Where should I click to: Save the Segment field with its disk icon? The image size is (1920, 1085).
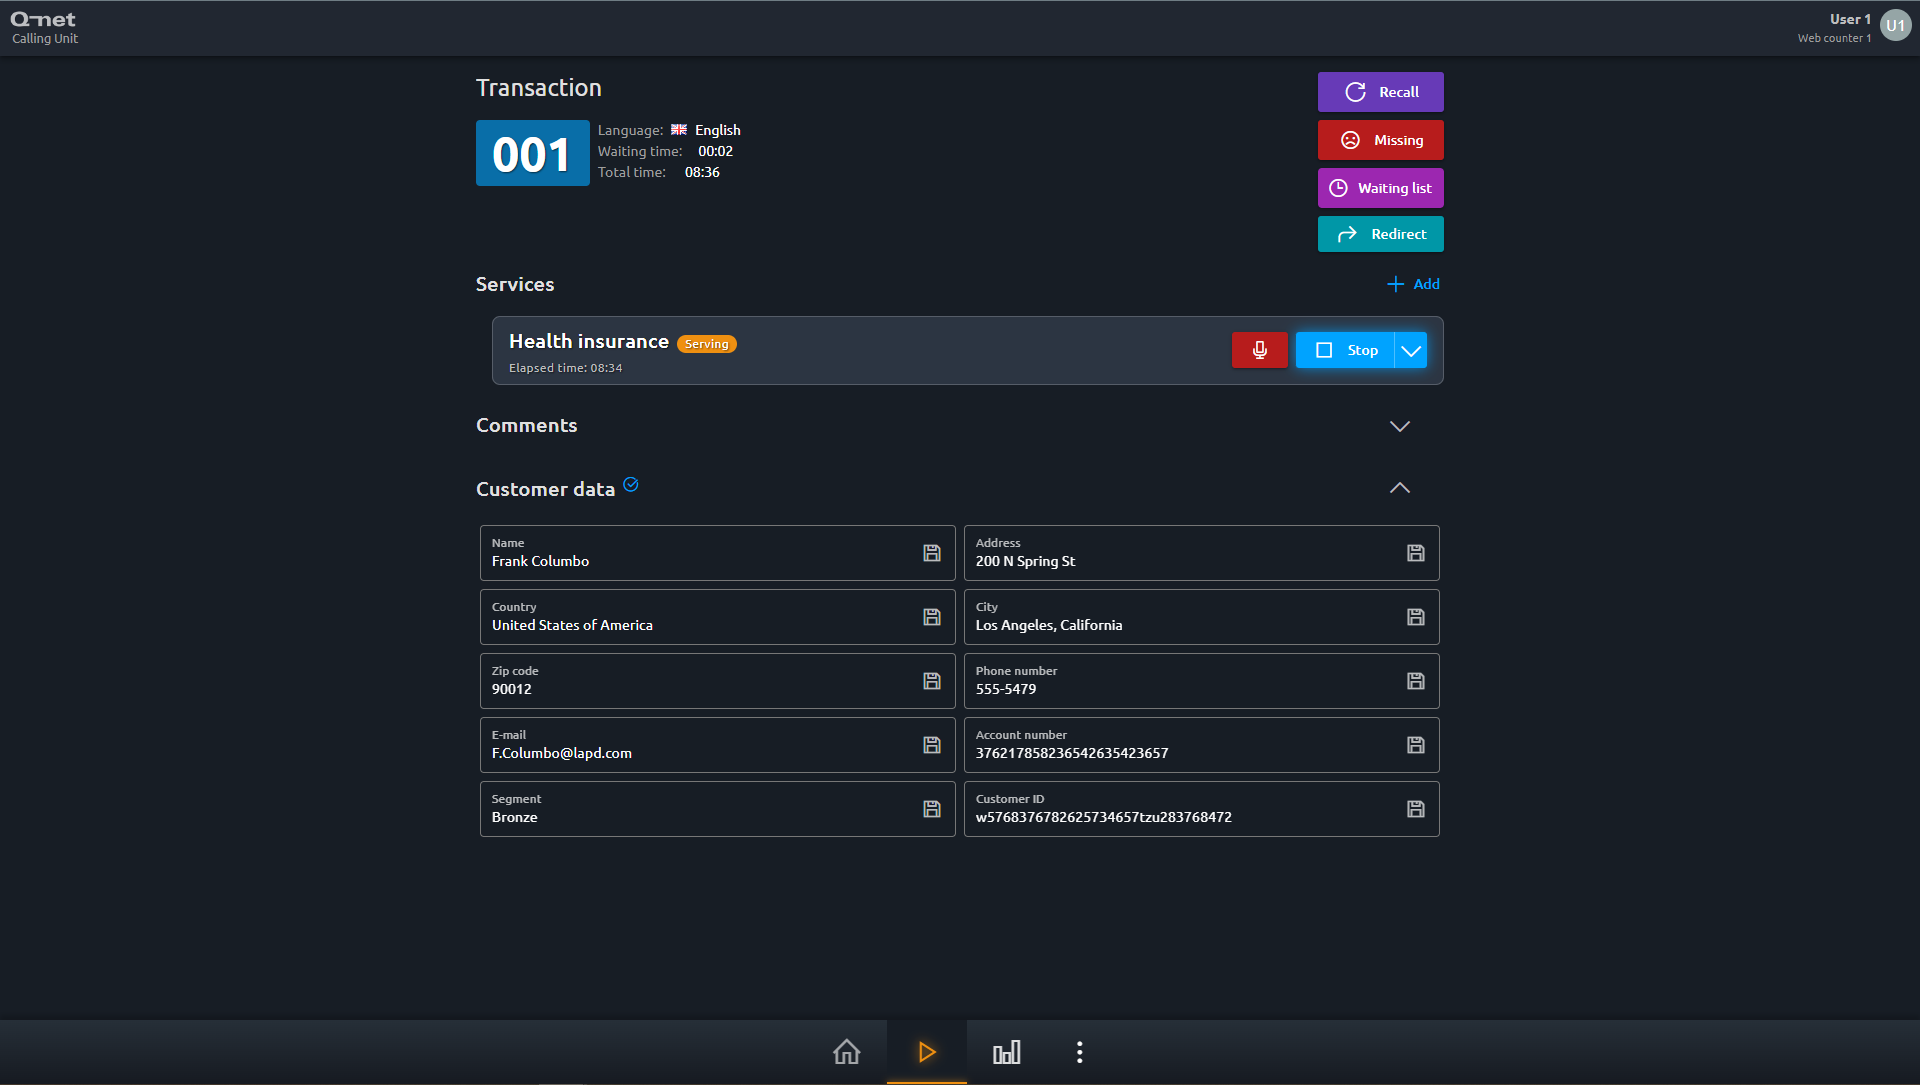[x=932, y=809]
